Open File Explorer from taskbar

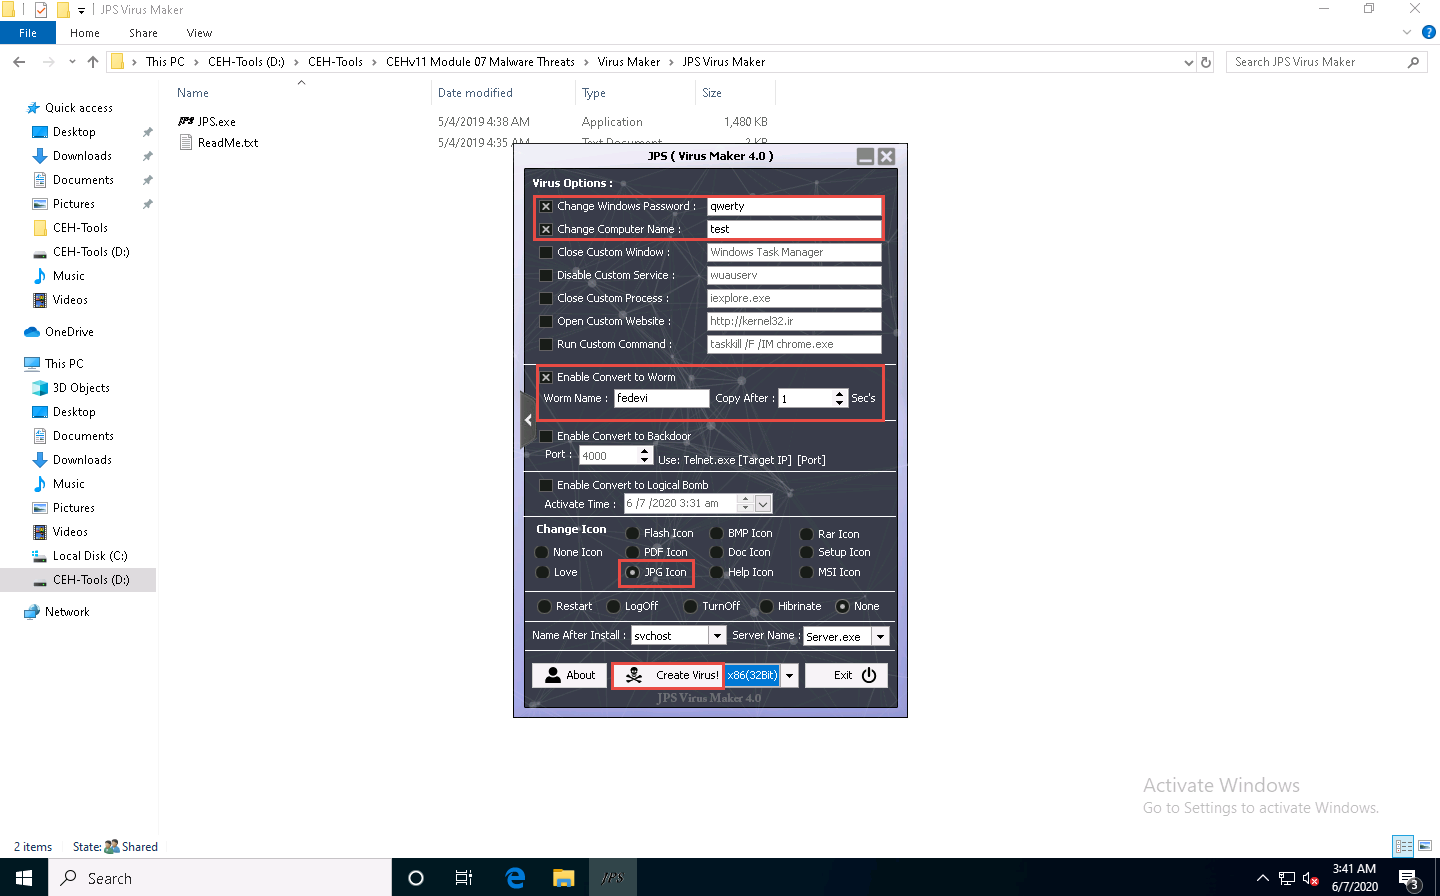[564, 878]
